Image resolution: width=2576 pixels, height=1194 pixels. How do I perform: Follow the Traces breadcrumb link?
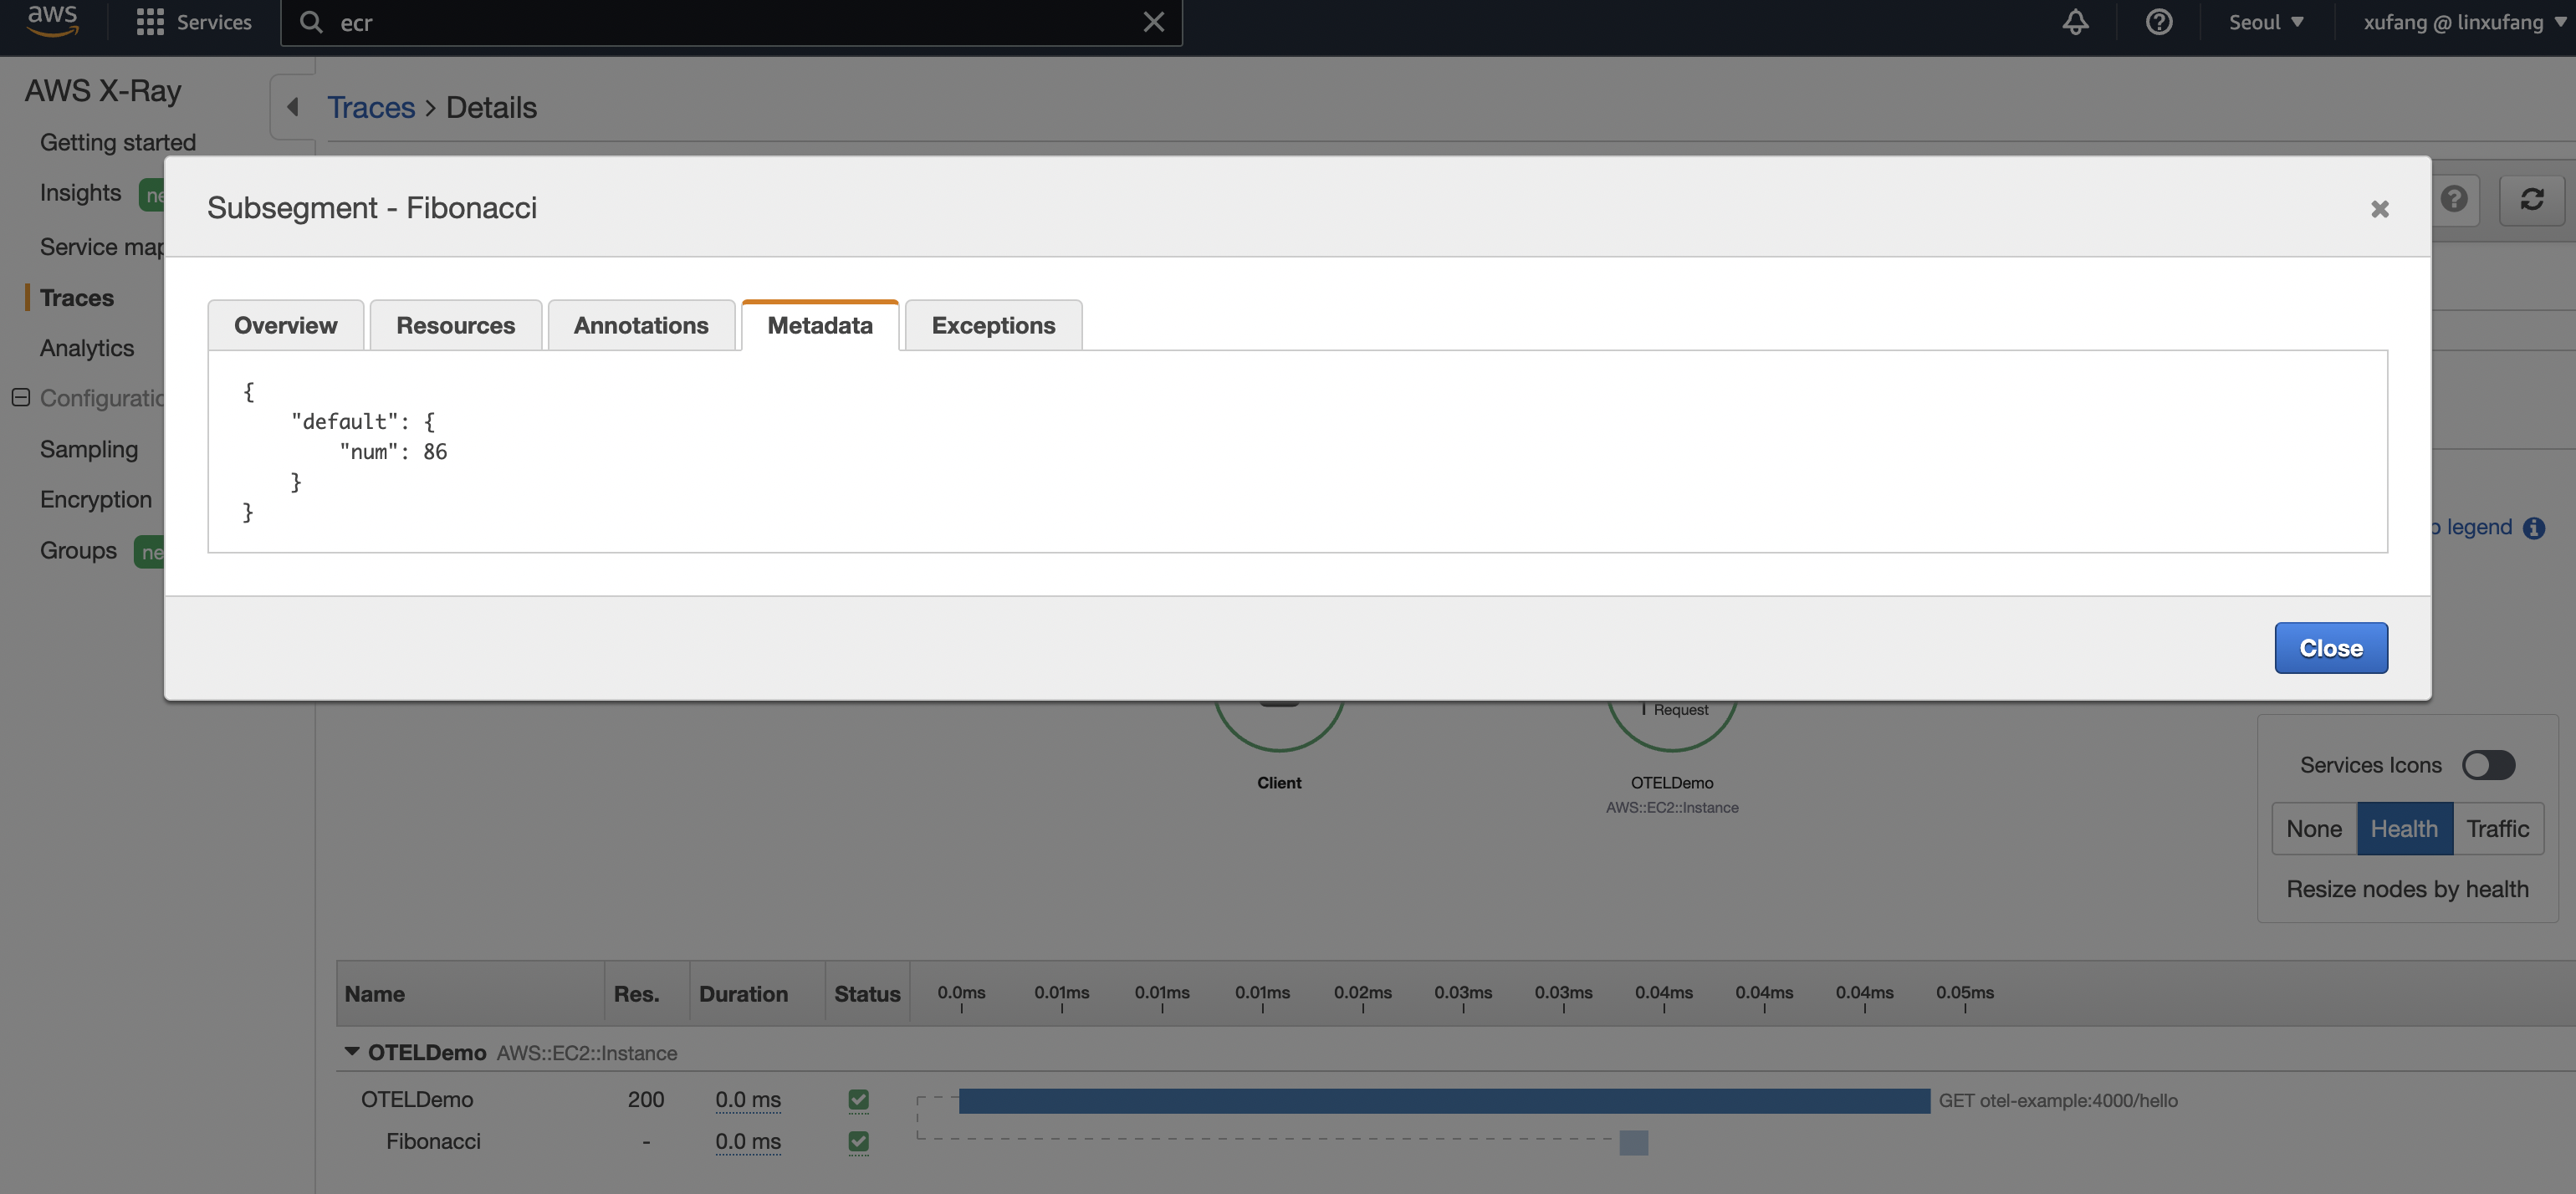coord(371,107)
